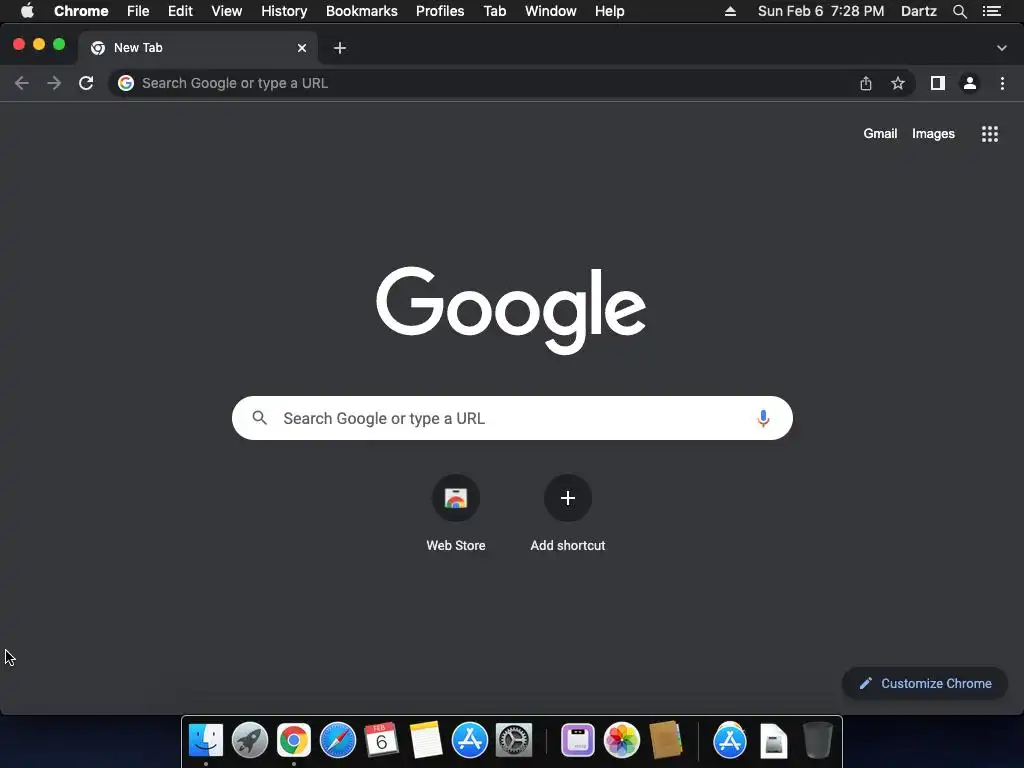Open the File menu
Viewport: 1024px width, 768px height.
click(x=138, y=11)
